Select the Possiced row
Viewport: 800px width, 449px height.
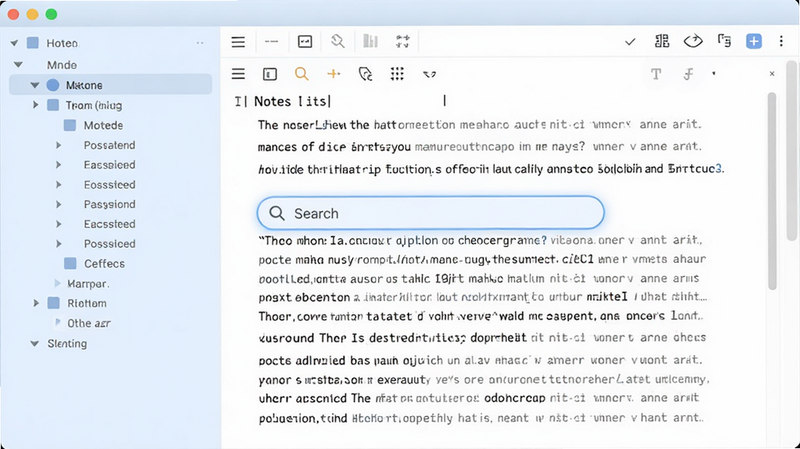[110, 244]
